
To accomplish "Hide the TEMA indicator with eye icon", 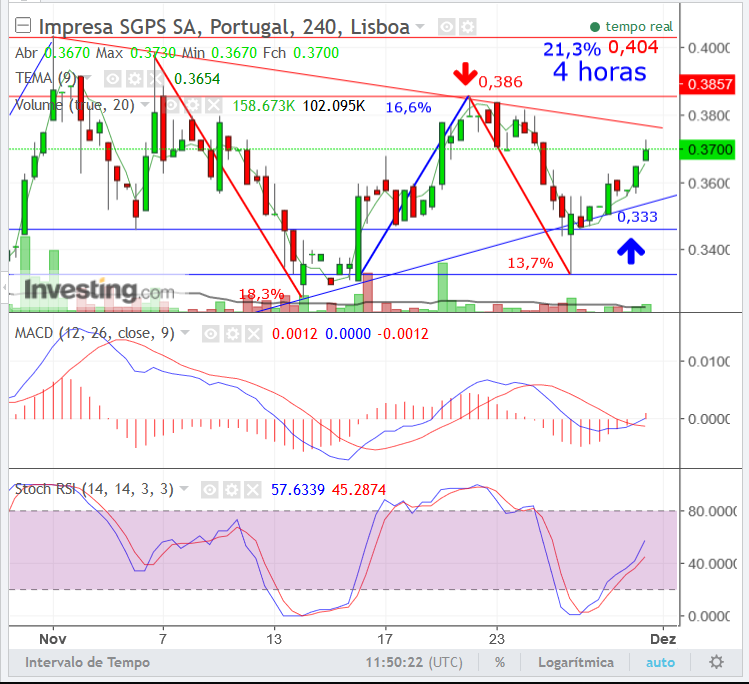I will 112,79.
